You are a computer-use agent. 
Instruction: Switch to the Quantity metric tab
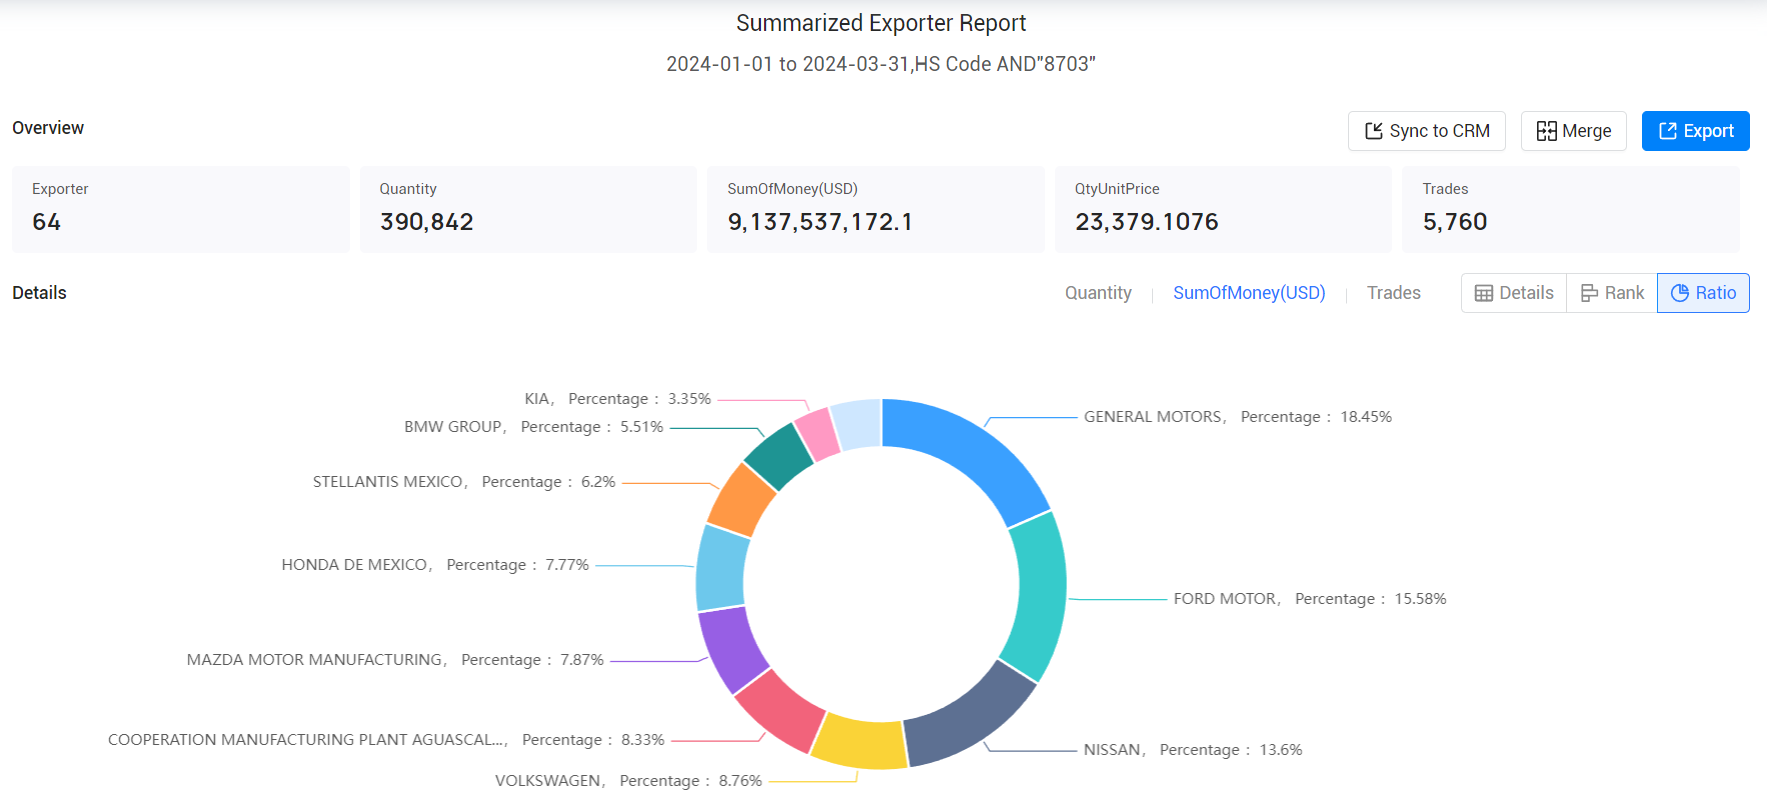[x=1098, y=293]
